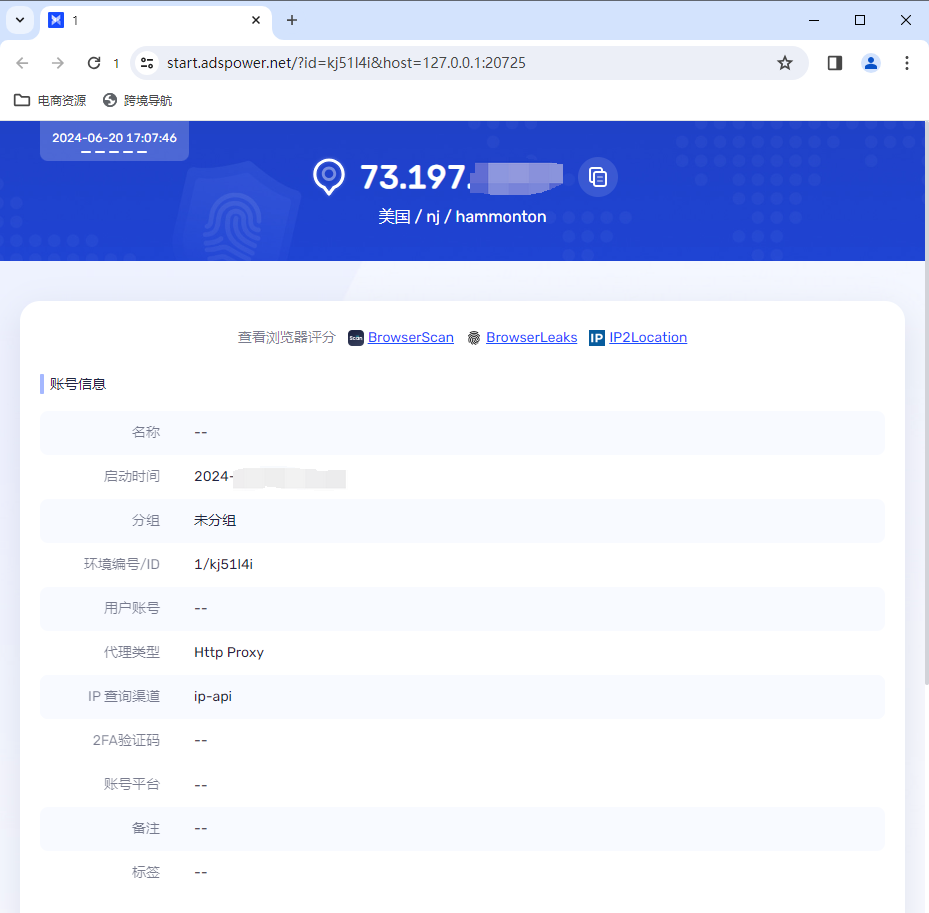929x913 pixels.
Task: Click the 账号平台 label
Action: (132, 784)
